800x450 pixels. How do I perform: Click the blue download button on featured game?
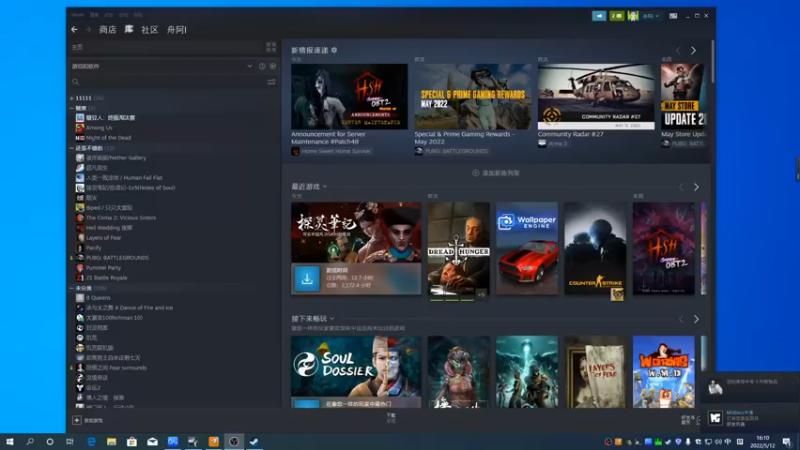tap(307, 279)
